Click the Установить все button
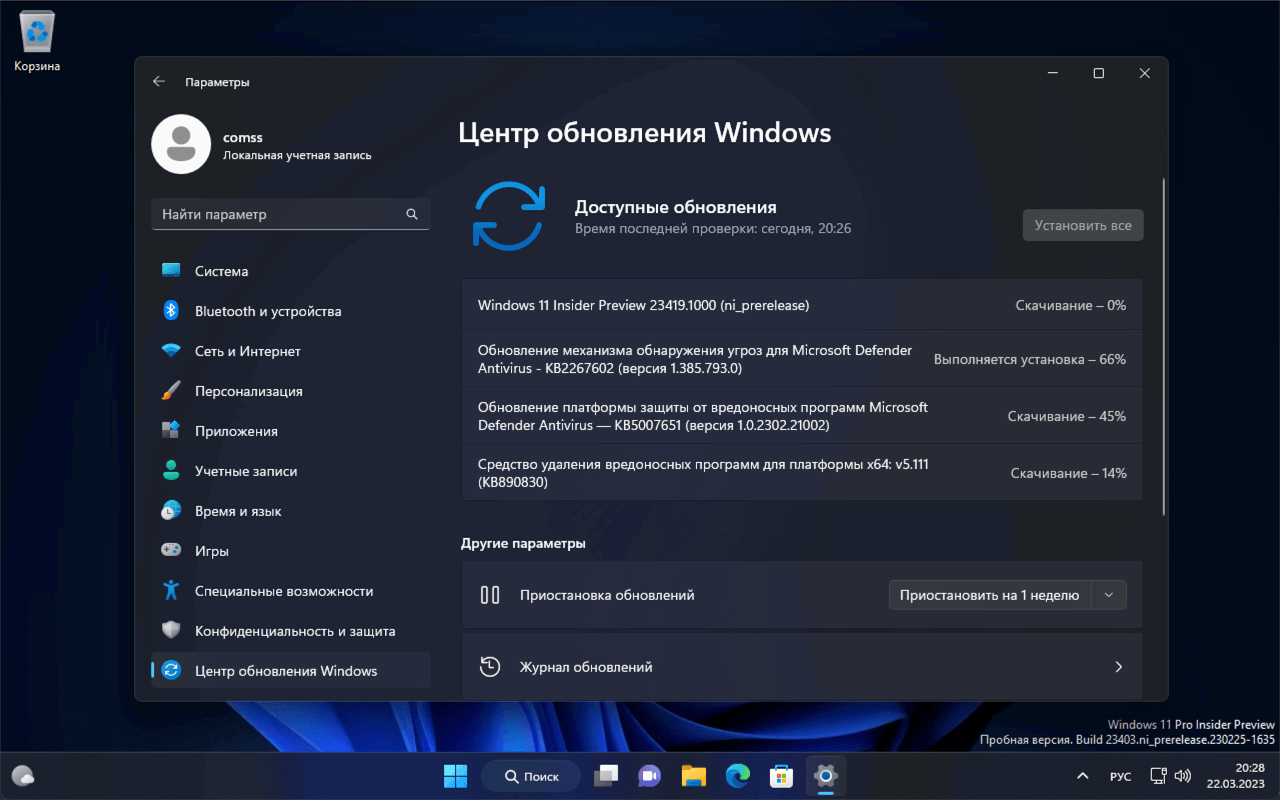 coord(1082,224)
